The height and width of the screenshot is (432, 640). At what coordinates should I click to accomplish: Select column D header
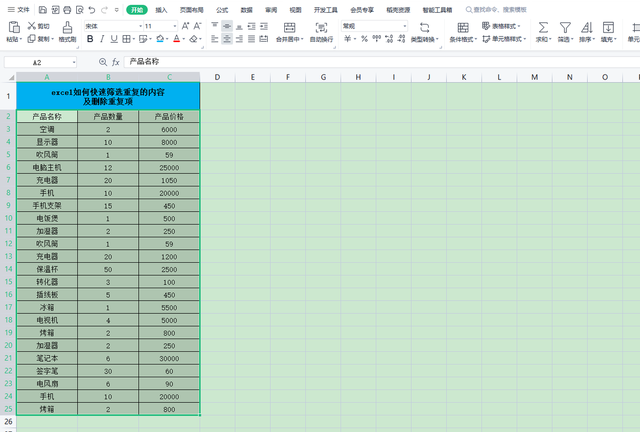(217, 77)
